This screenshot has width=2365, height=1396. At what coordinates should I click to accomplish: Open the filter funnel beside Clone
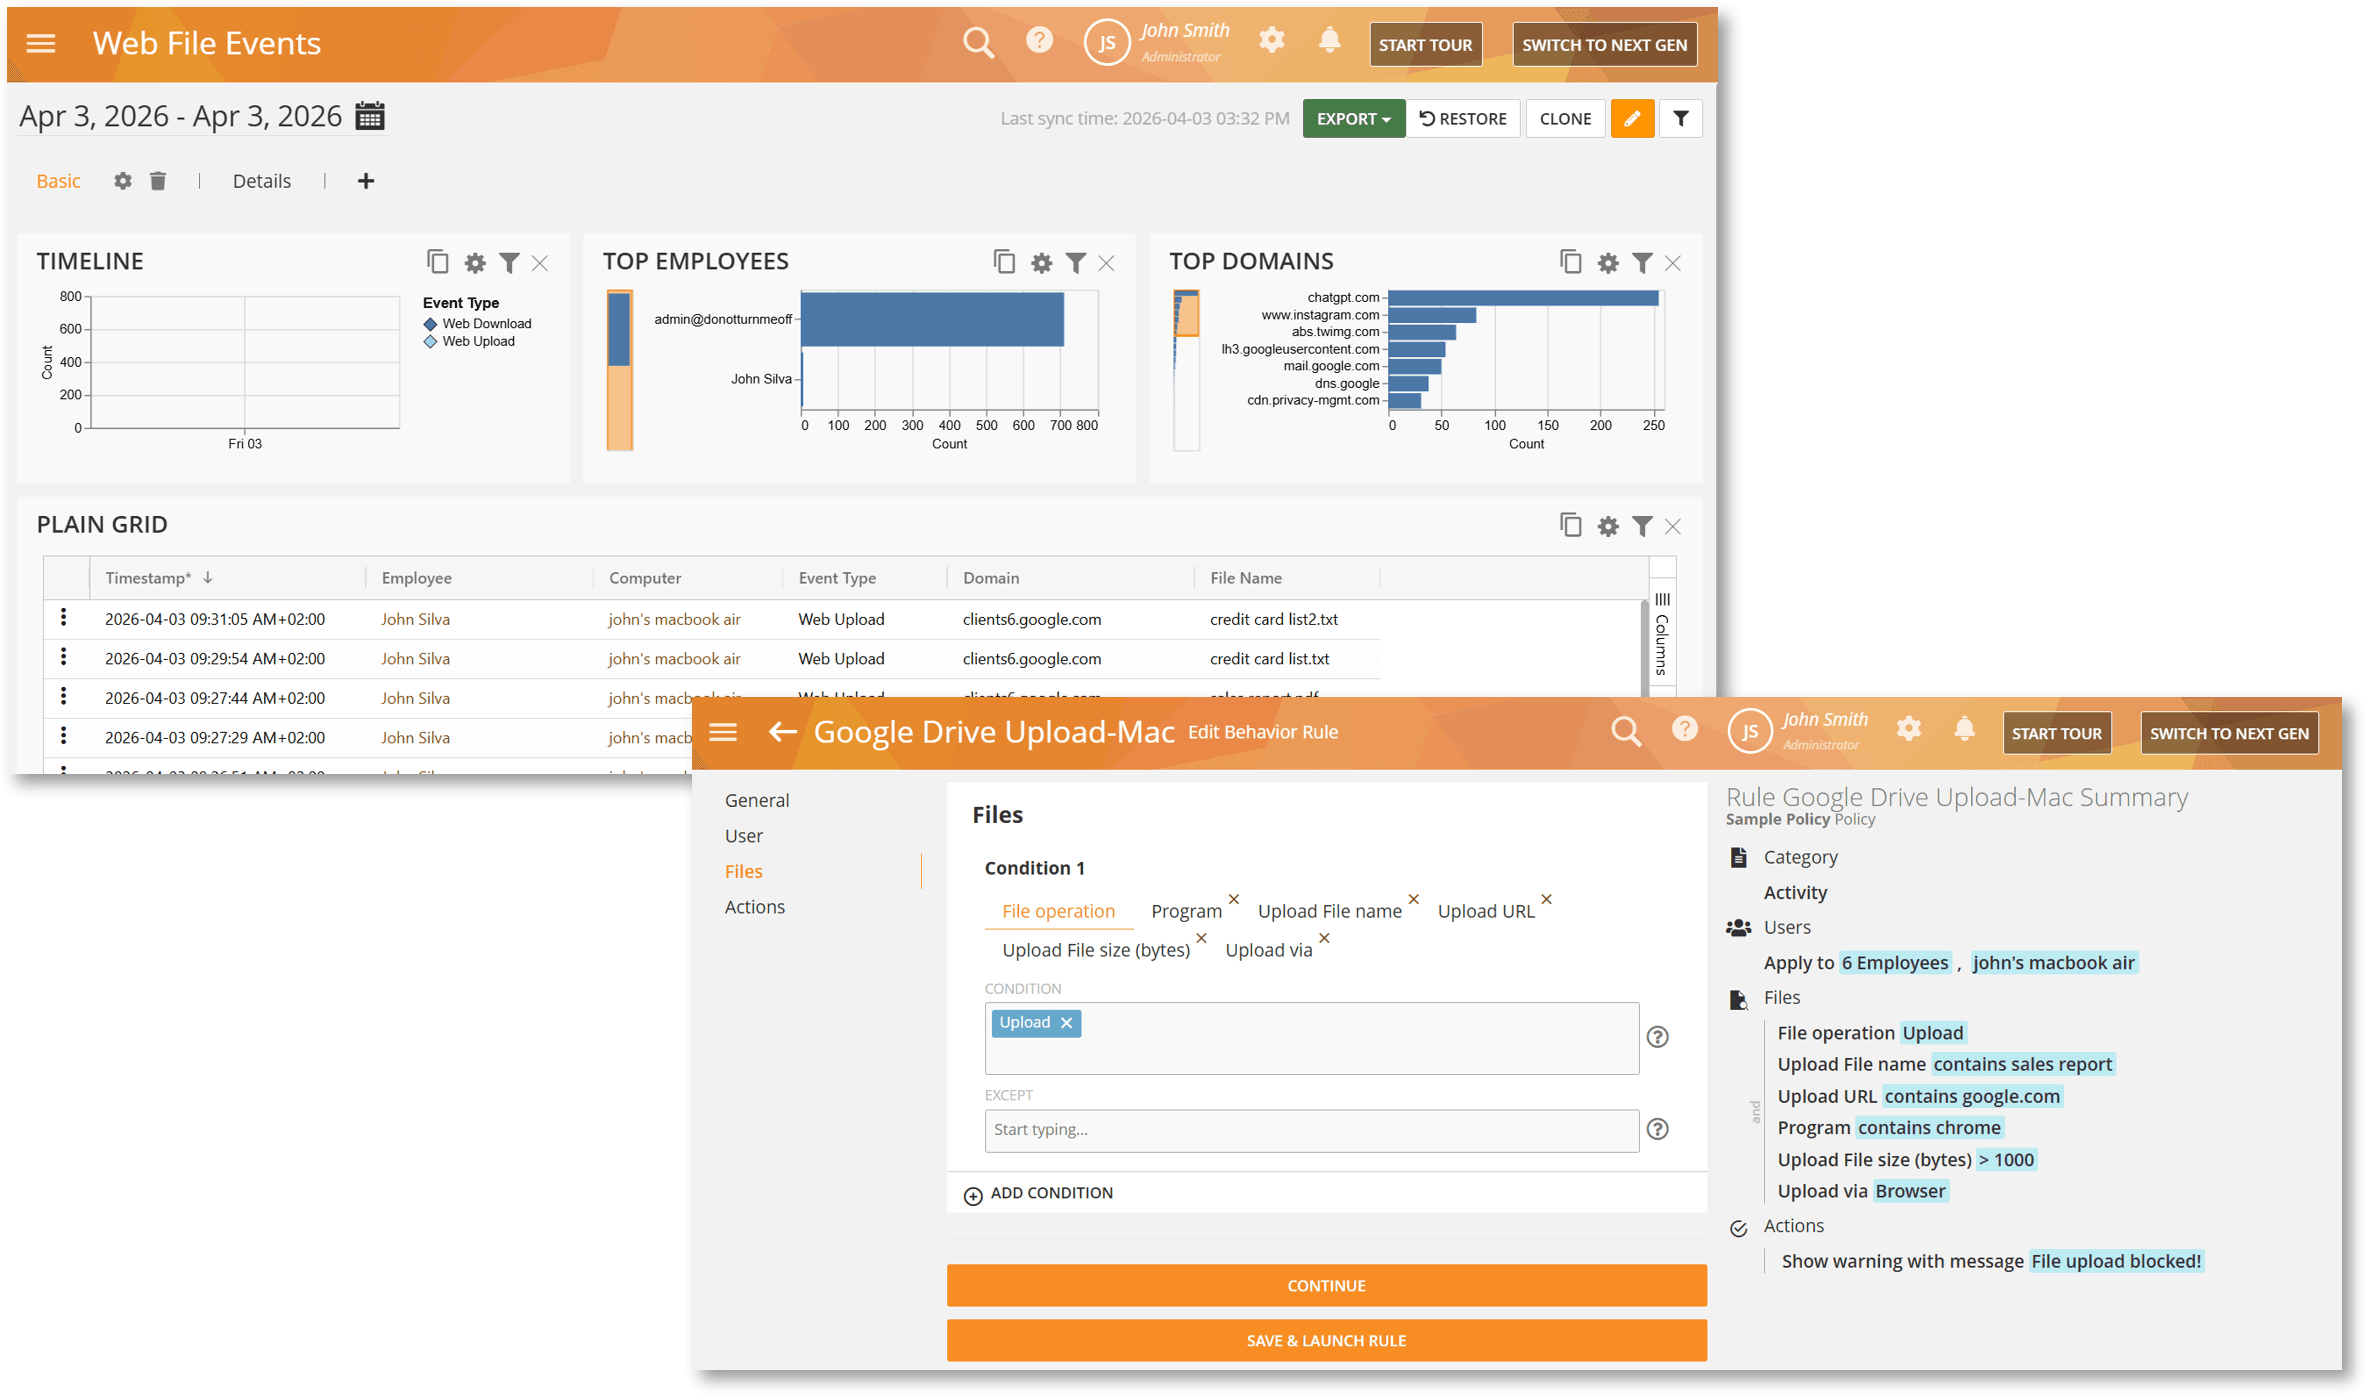pyautogui.click(x=1681, y=118)
